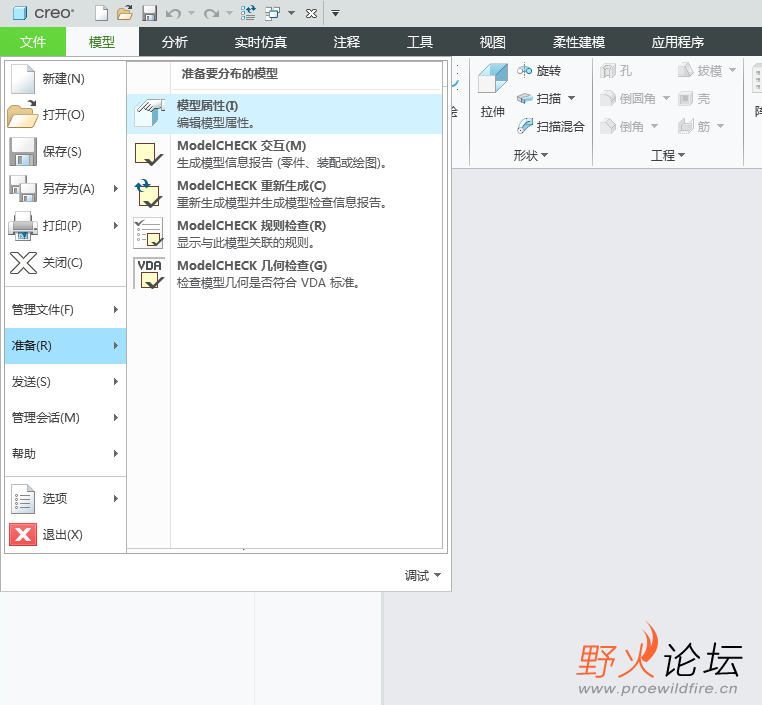Screen dimensions: 762x705
Task: Expand the 另存为(A) submenu
Action: pos(66,189)
